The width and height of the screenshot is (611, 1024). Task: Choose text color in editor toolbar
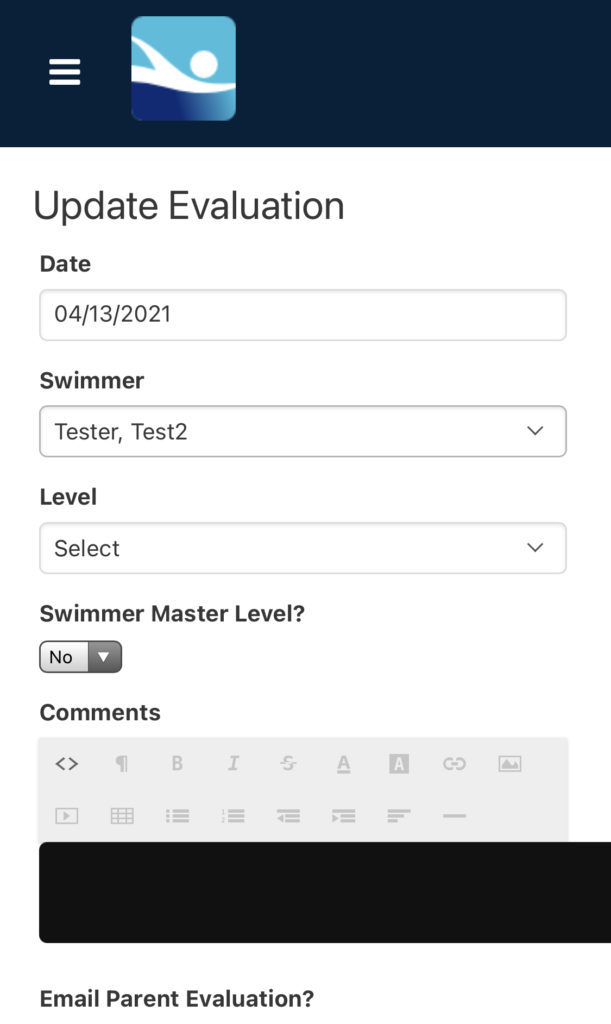tap(343, 764)
